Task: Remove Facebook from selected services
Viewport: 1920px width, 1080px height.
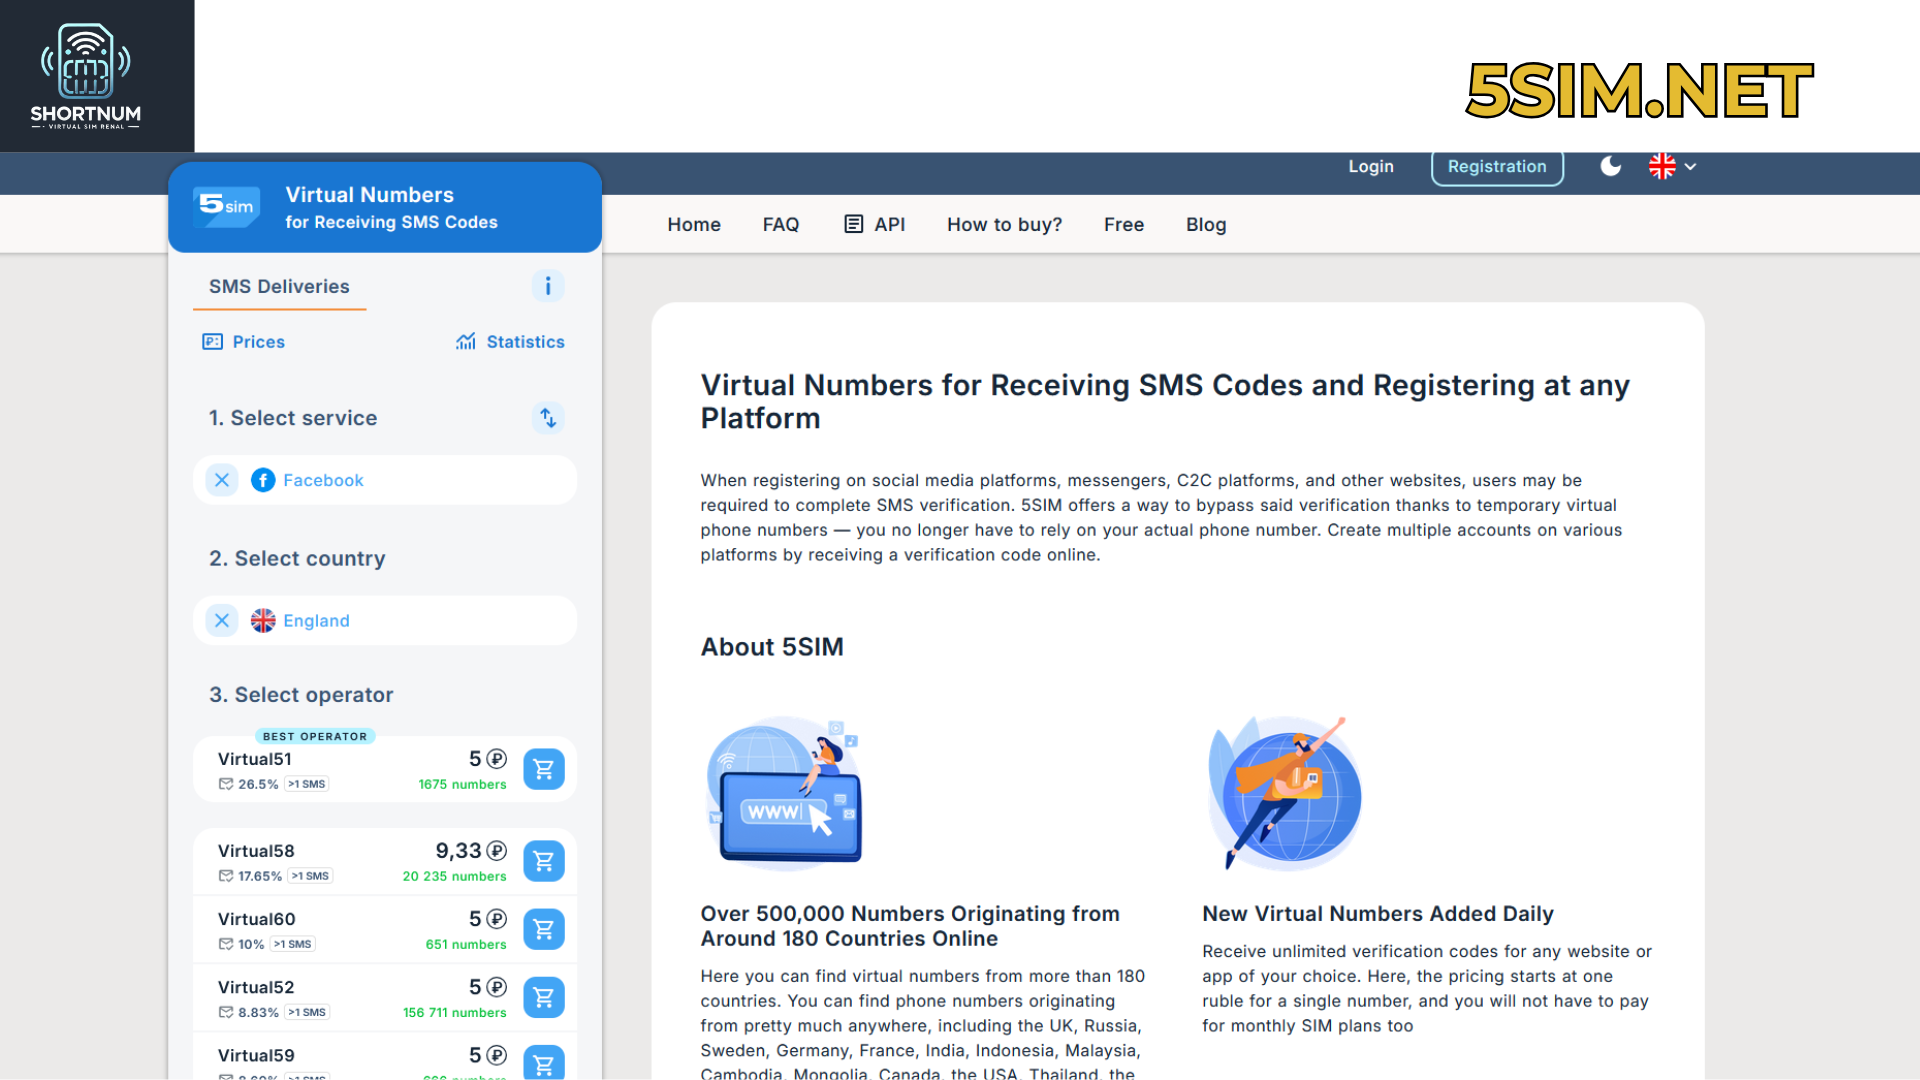Action: (x=221, y=480)
